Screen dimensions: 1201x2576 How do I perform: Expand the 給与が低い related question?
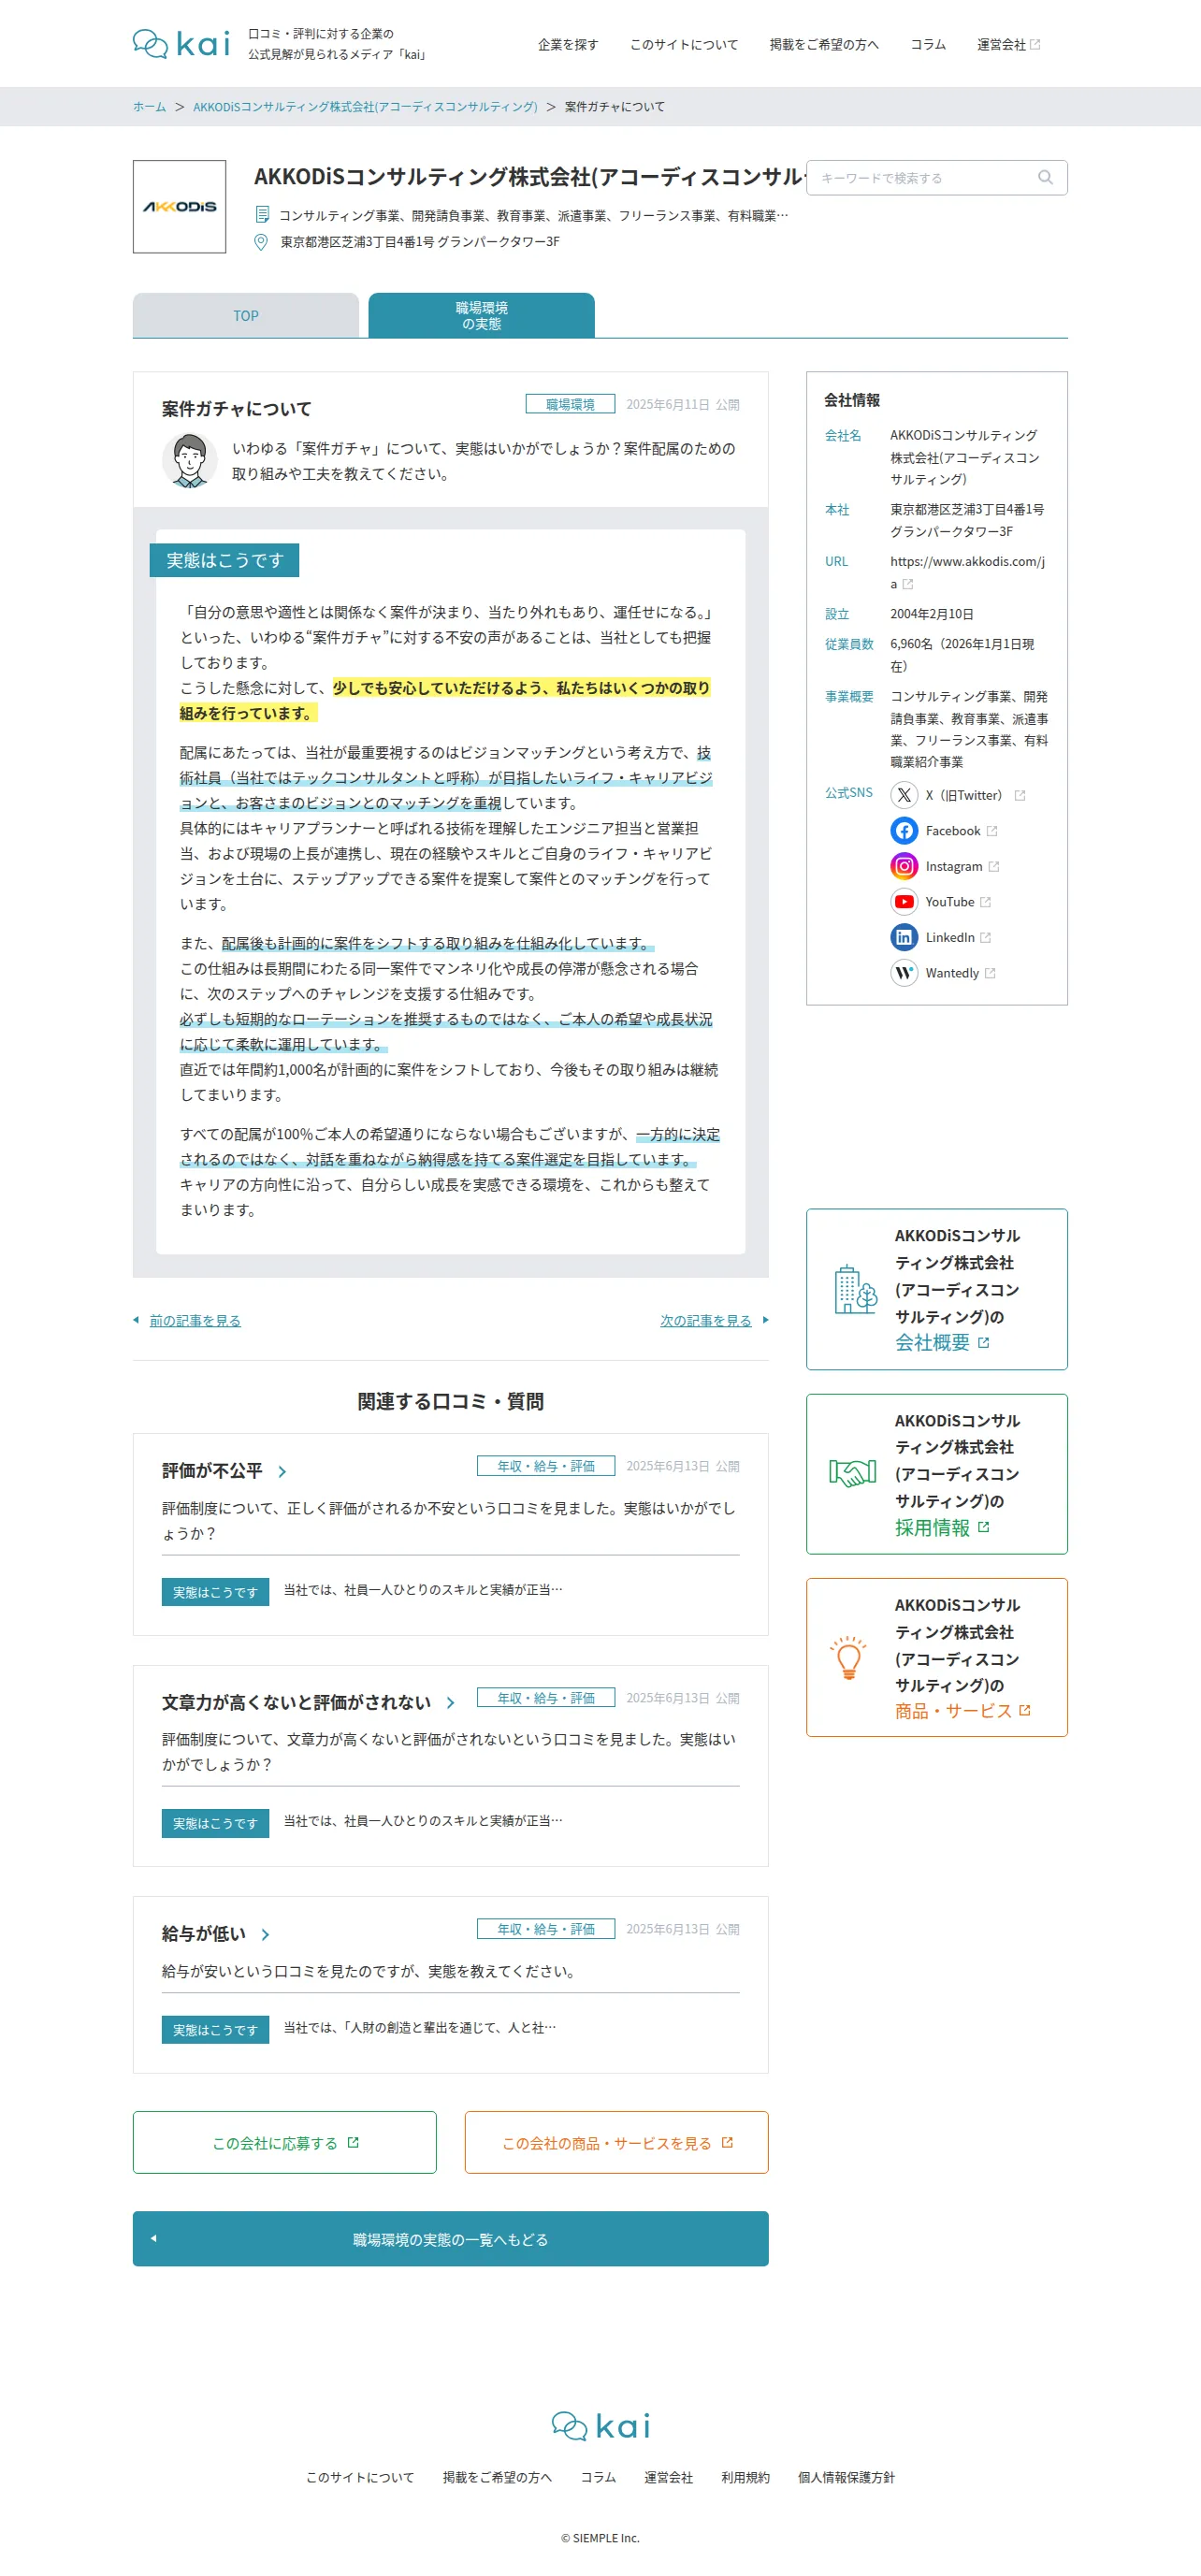pos(216,1934)
